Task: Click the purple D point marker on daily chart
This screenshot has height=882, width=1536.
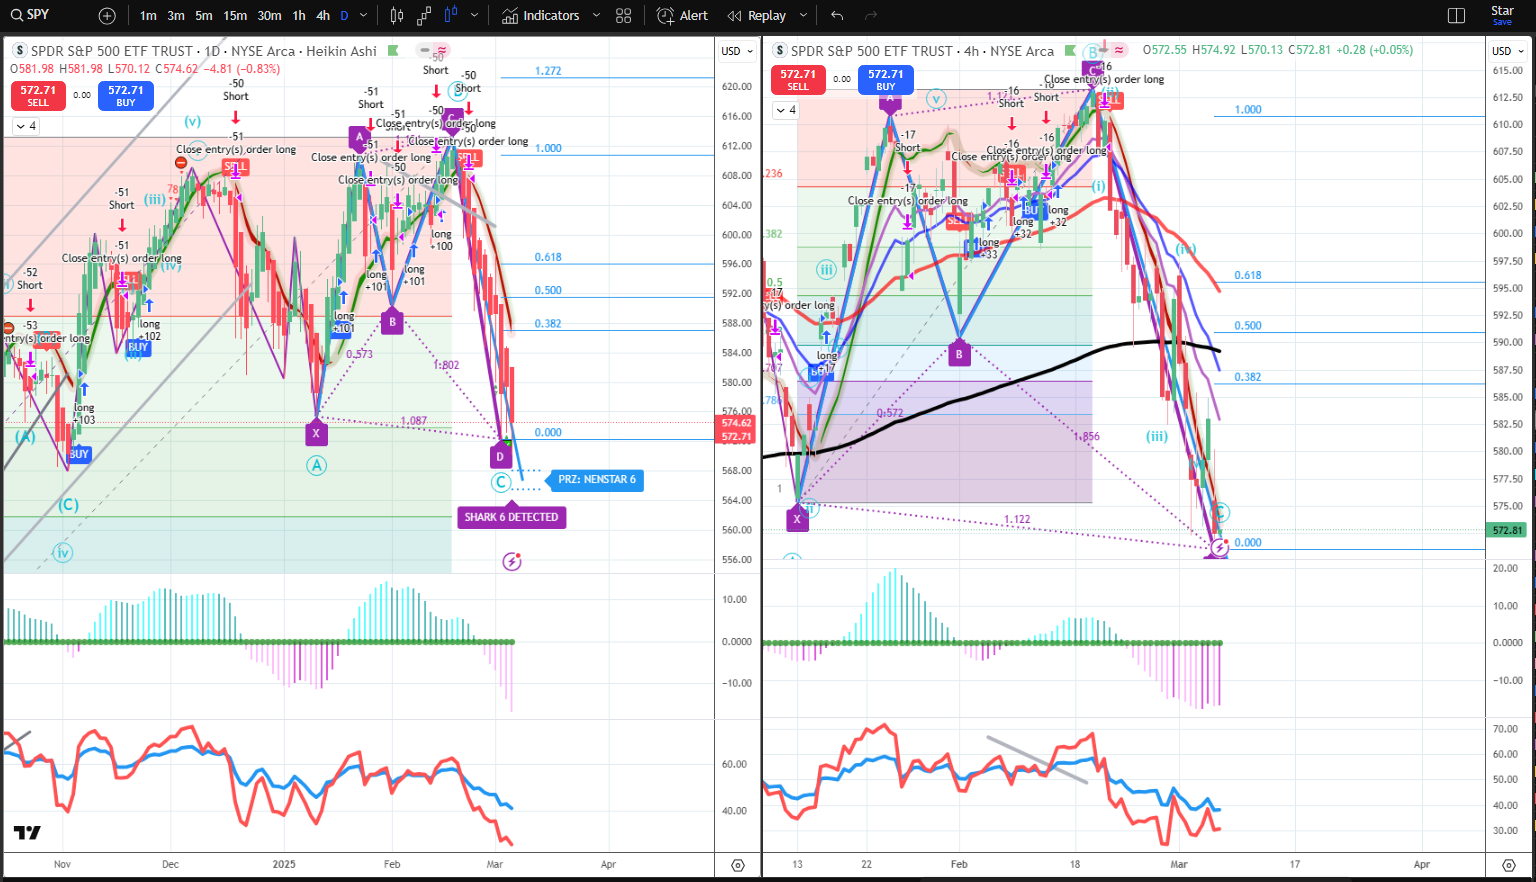Action: pyautogui.click(x=501, y=456)
